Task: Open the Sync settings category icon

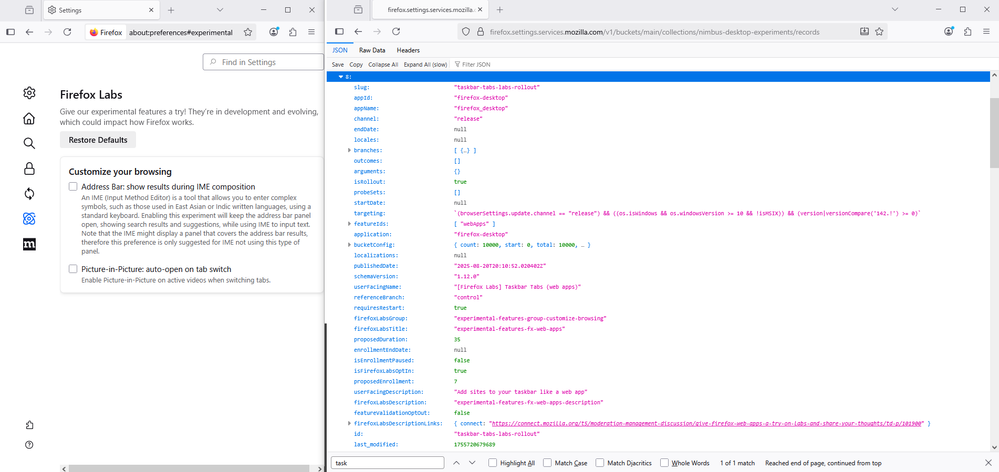Action: click(x=30, y=194)
